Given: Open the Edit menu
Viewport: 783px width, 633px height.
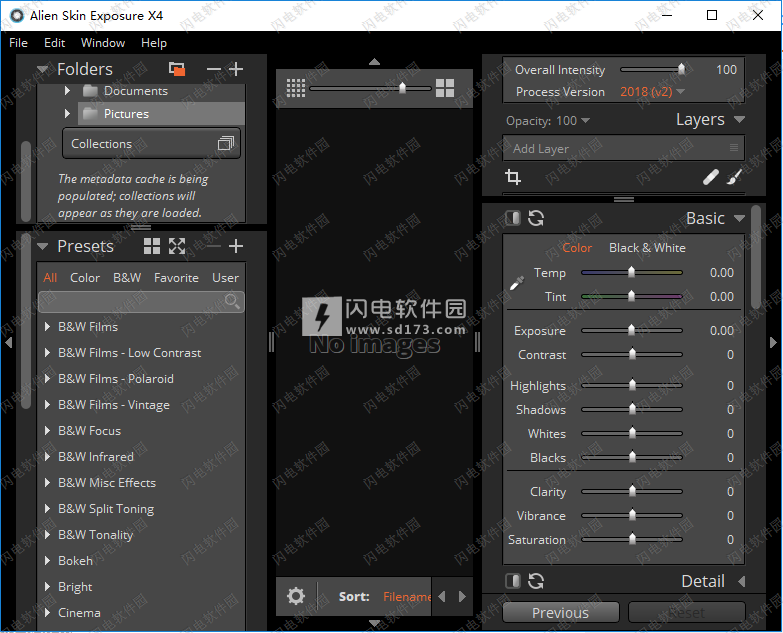Looking at the screenshot, I should tap(54, 43).
